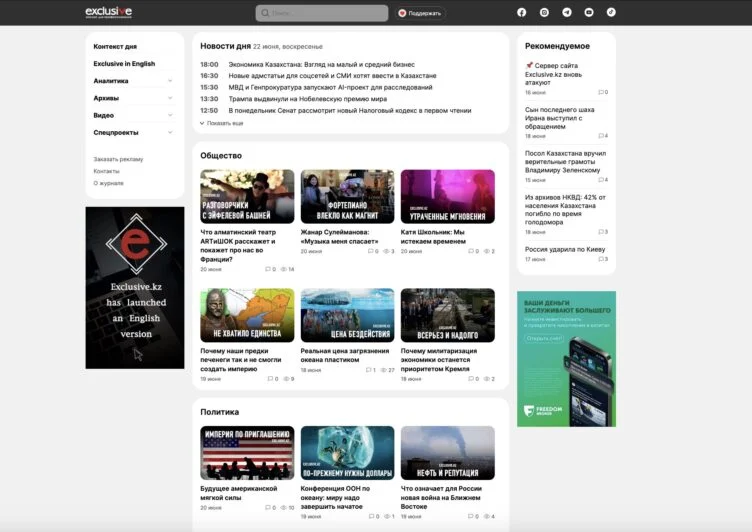Click comment icon under 'Сервер сайта' recommendation
Image resolution: width=752 pixels, height=532 pixels.
pos(601,92)
